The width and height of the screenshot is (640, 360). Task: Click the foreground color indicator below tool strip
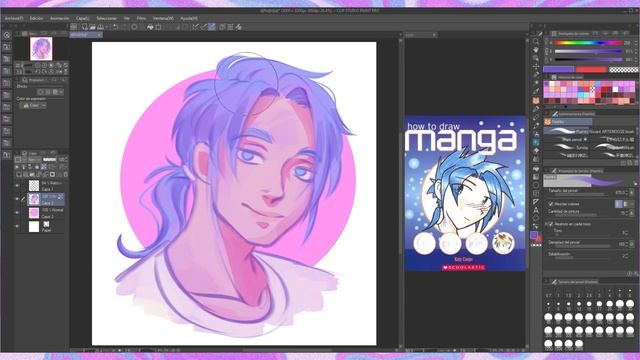(x=534, y=235)
